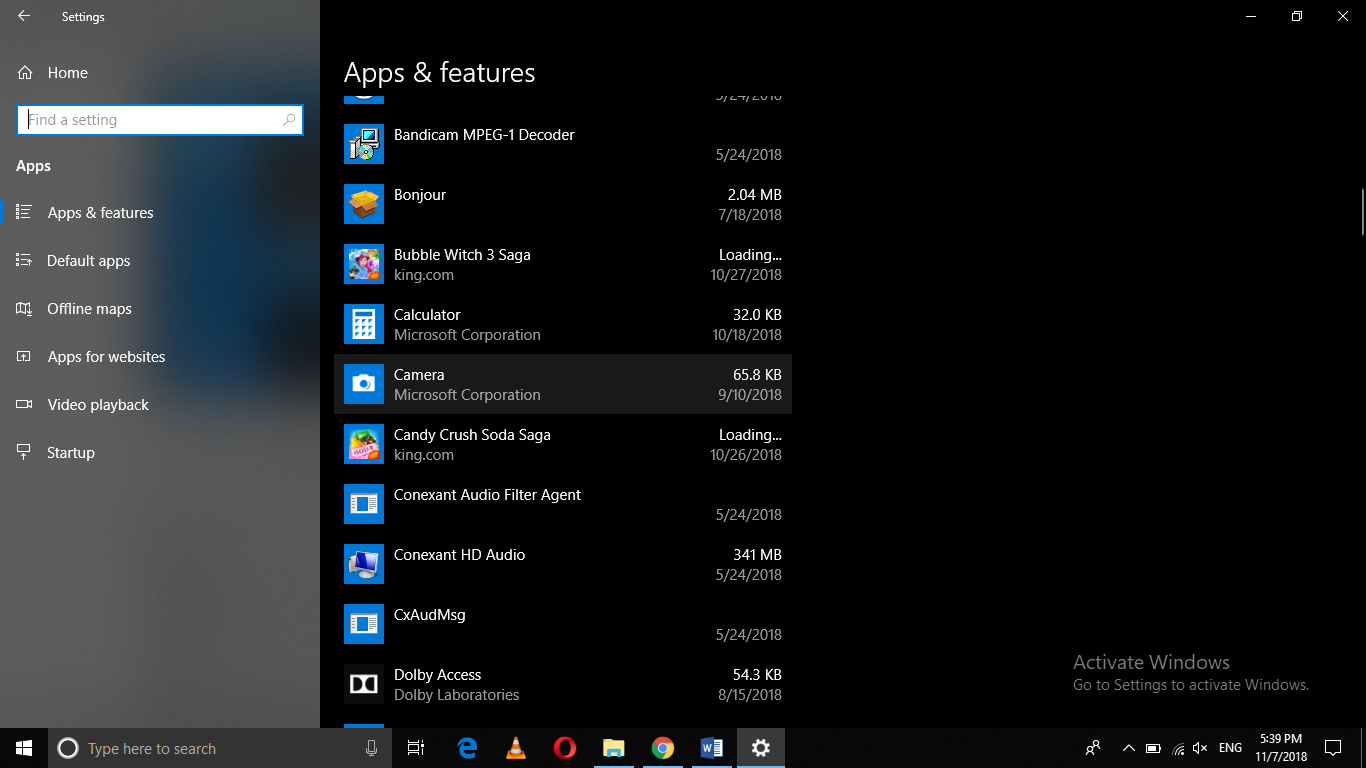Select Apps & features in sidebar
1366x768 pixels.
160,213
